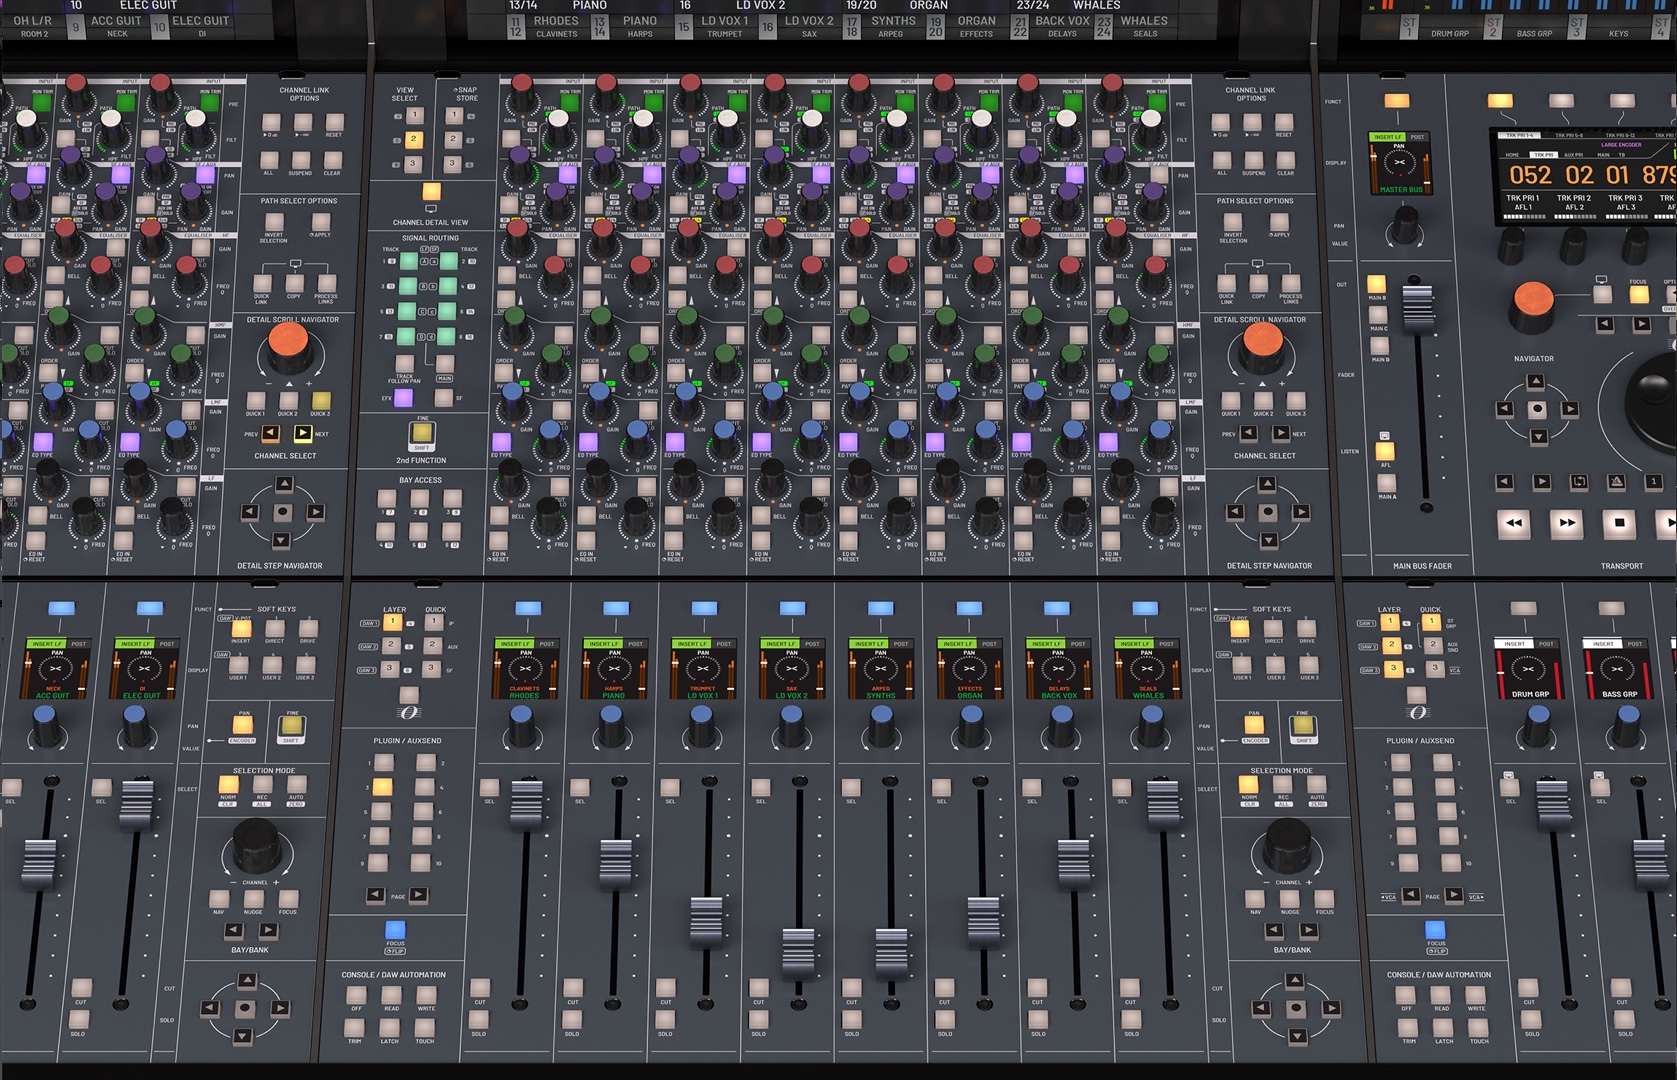Solo the DRUM GRP channel
The width and height of the screenshot is (1677, 1080).
coord(1532,1018)
